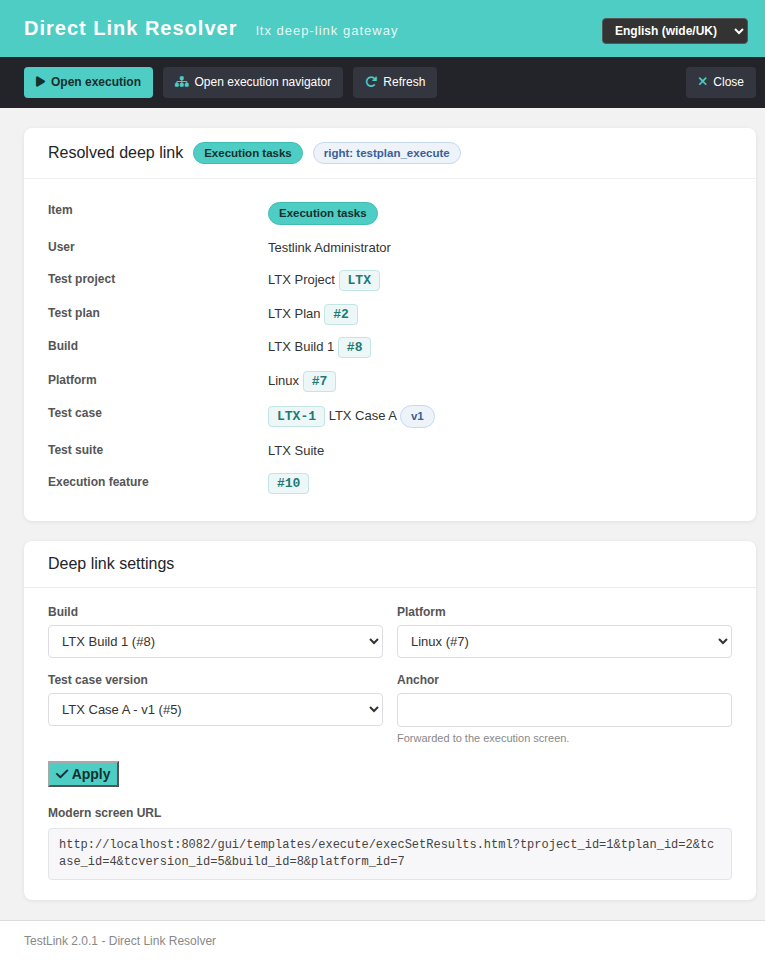Click the Modern screen URL box
Viewport: 765px width, 963px height.
pos(390,854)
